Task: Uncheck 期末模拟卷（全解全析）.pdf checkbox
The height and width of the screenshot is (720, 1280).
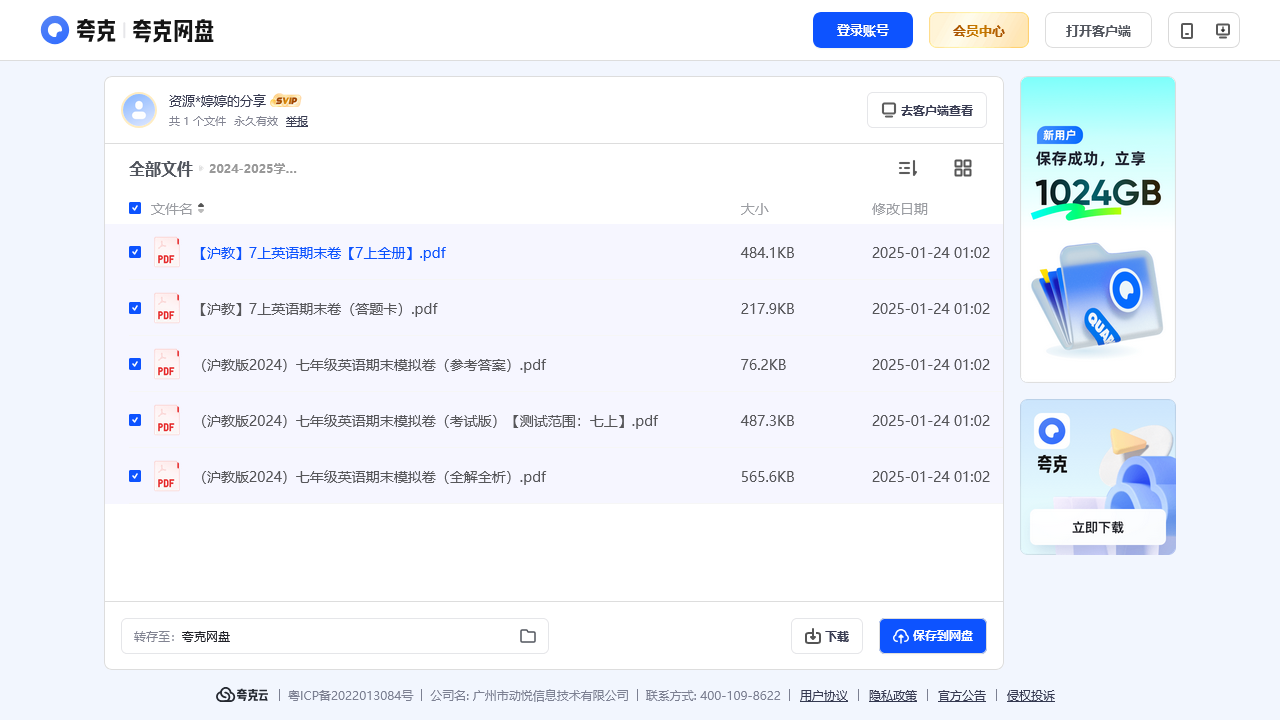Action: coord(135,476)
